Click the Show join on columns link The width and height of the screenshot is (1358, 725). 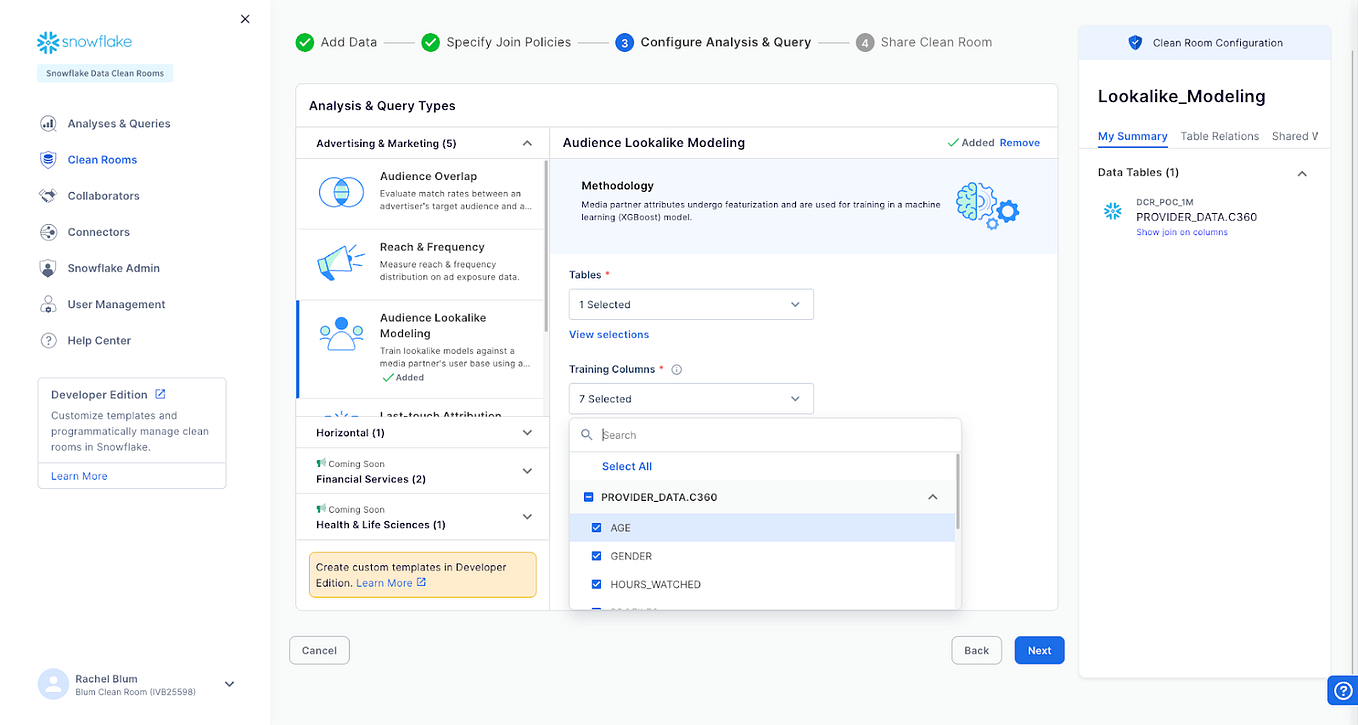coord(1182,231)
